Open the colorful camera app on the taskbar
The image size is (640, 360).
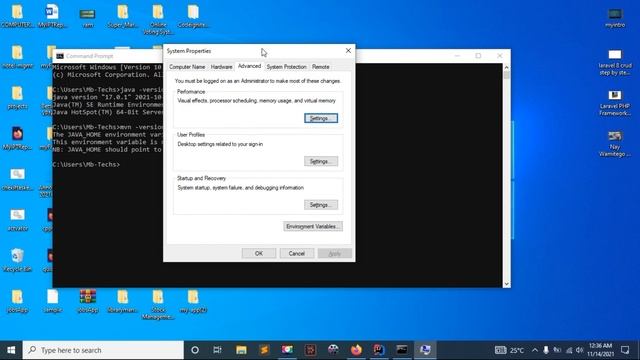point(287,350)
